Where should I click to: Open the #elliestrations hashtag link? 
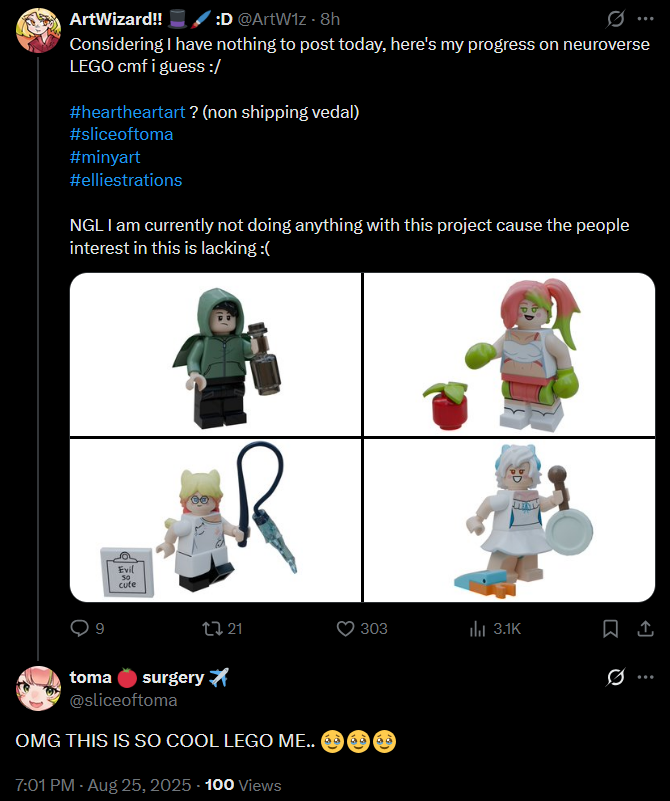coord(126,180)
